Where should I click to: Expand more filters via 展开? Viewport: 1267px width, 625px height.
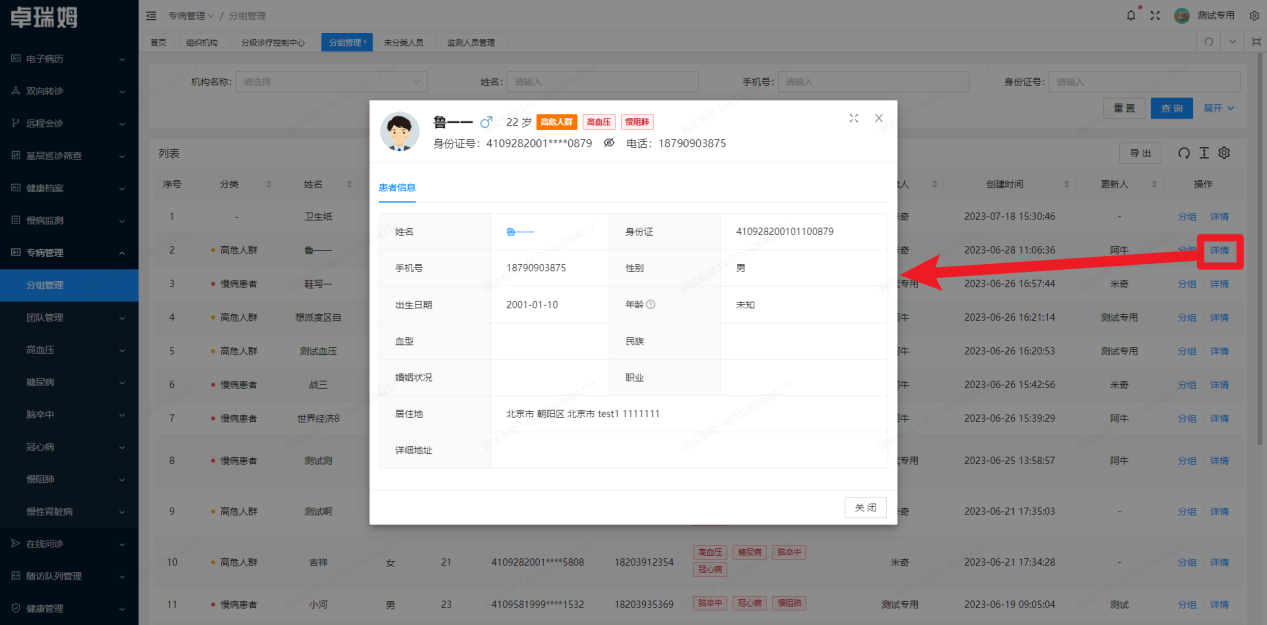1218,107
